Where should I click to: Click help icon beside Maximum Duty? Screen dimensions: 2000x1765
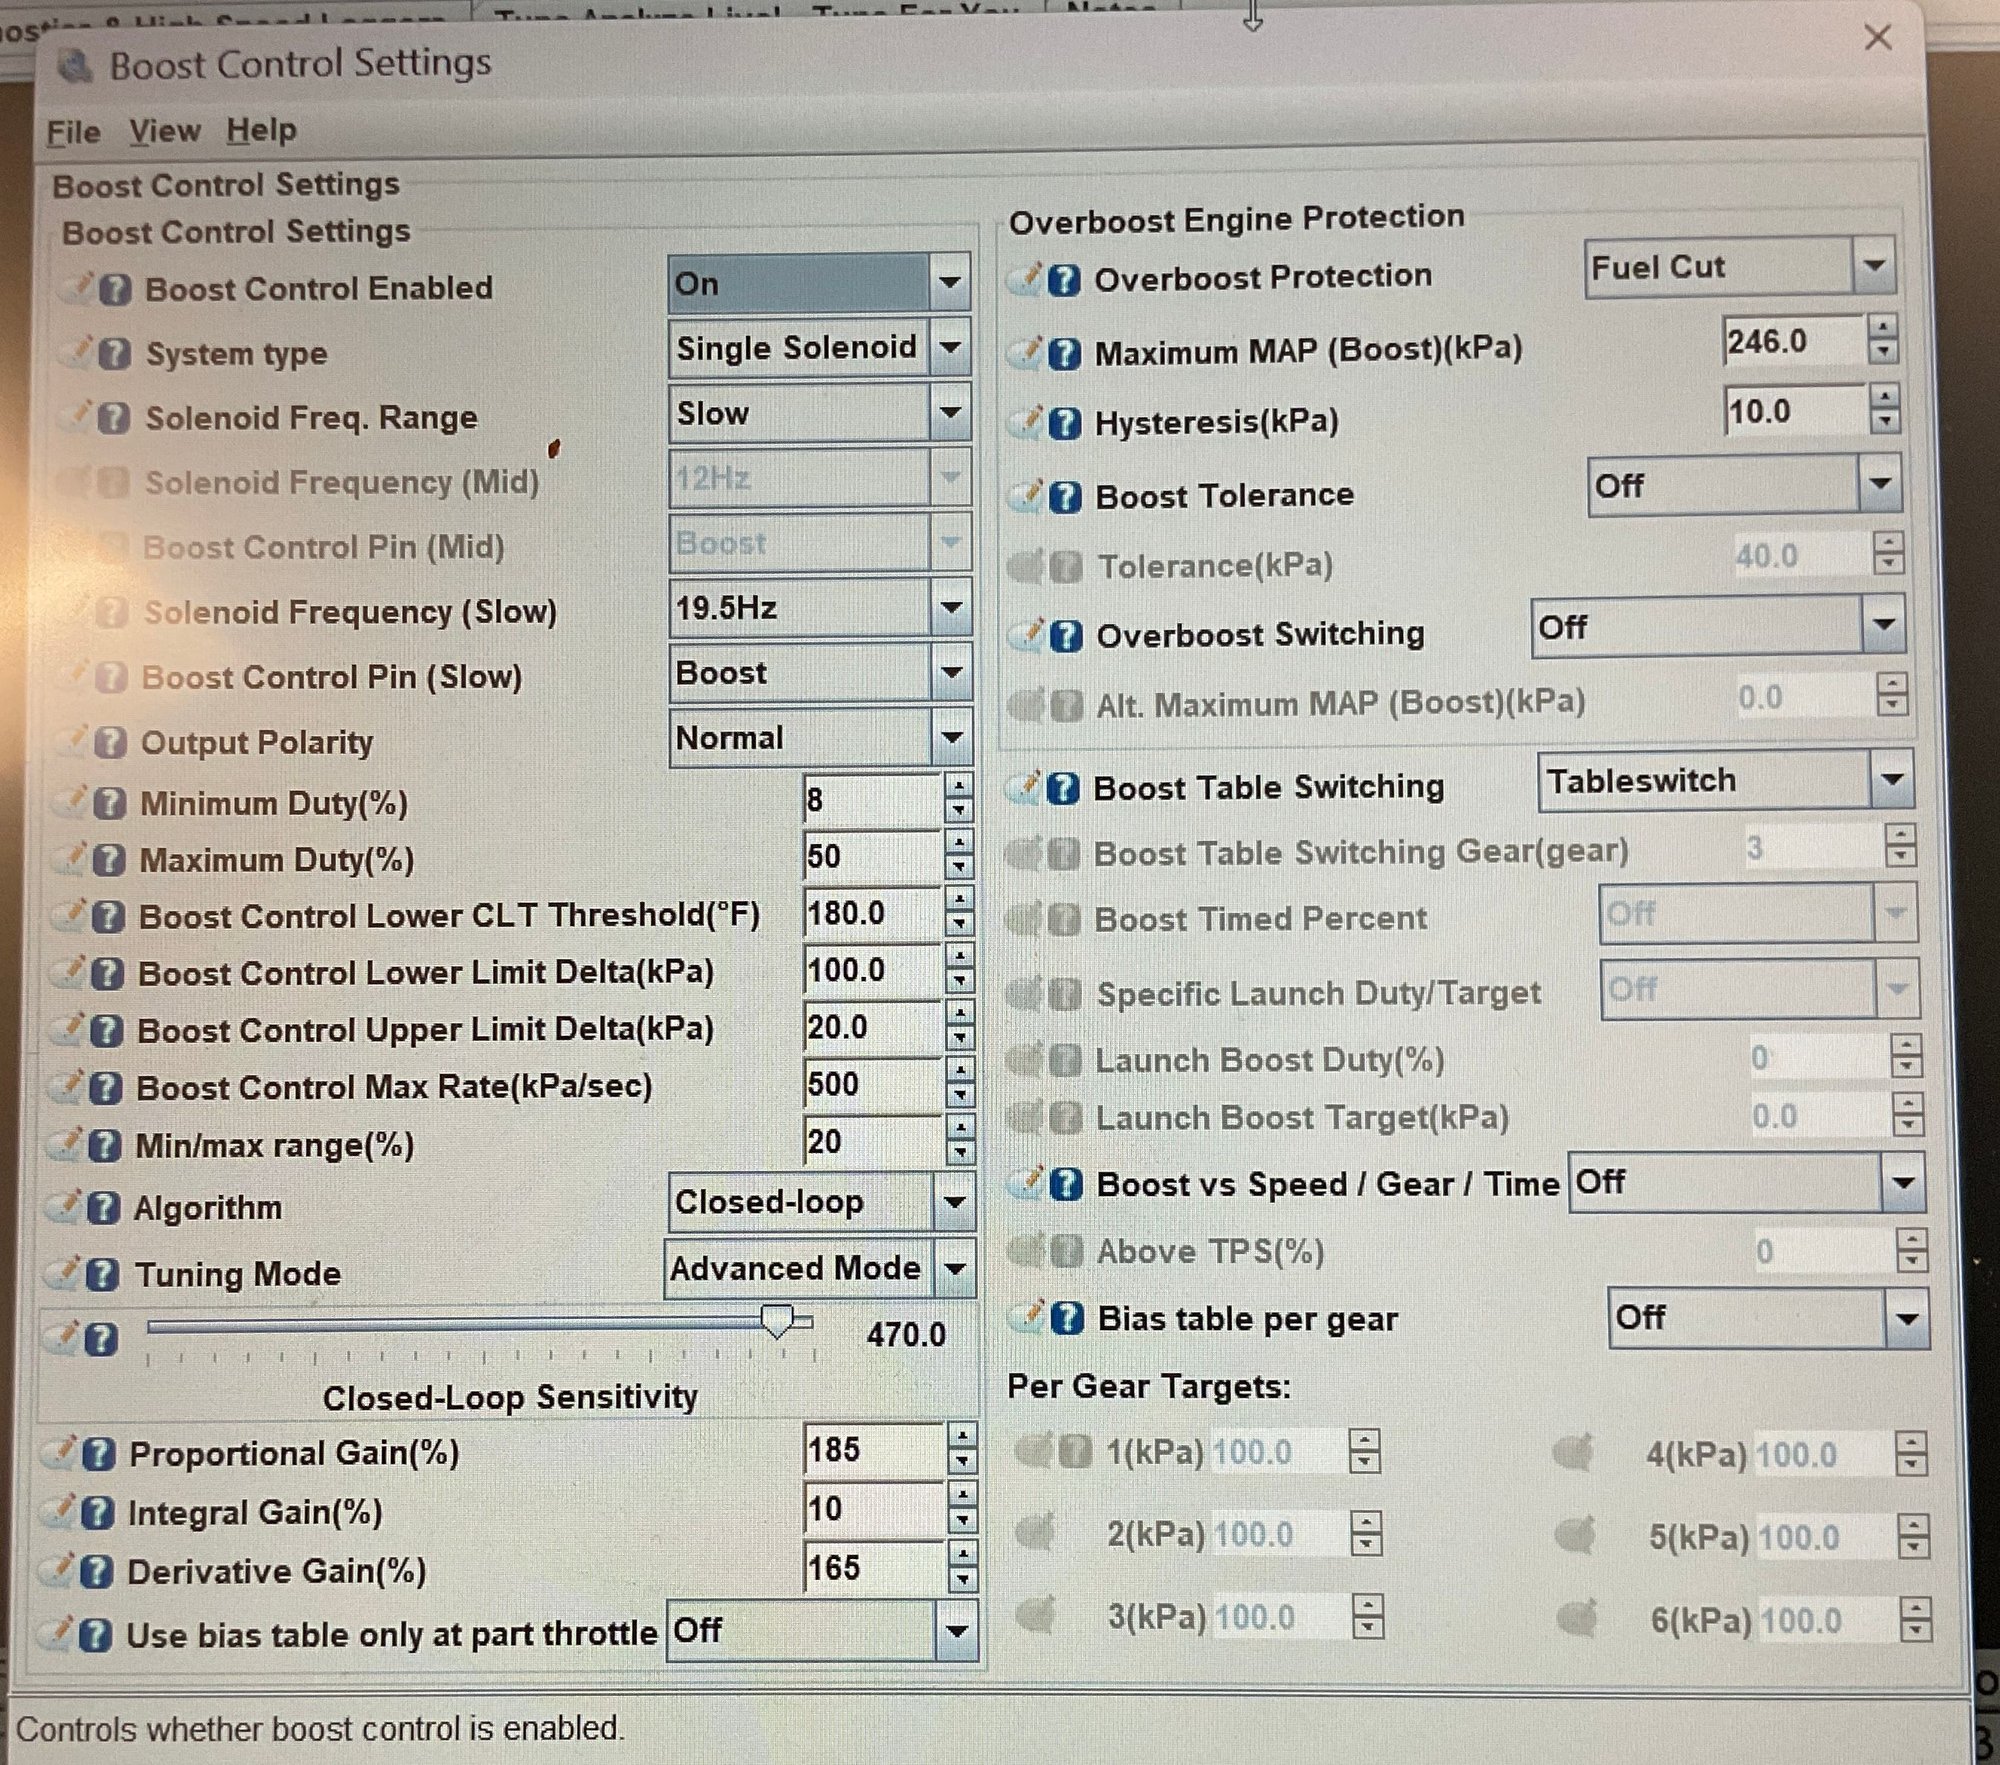(108, 861)
